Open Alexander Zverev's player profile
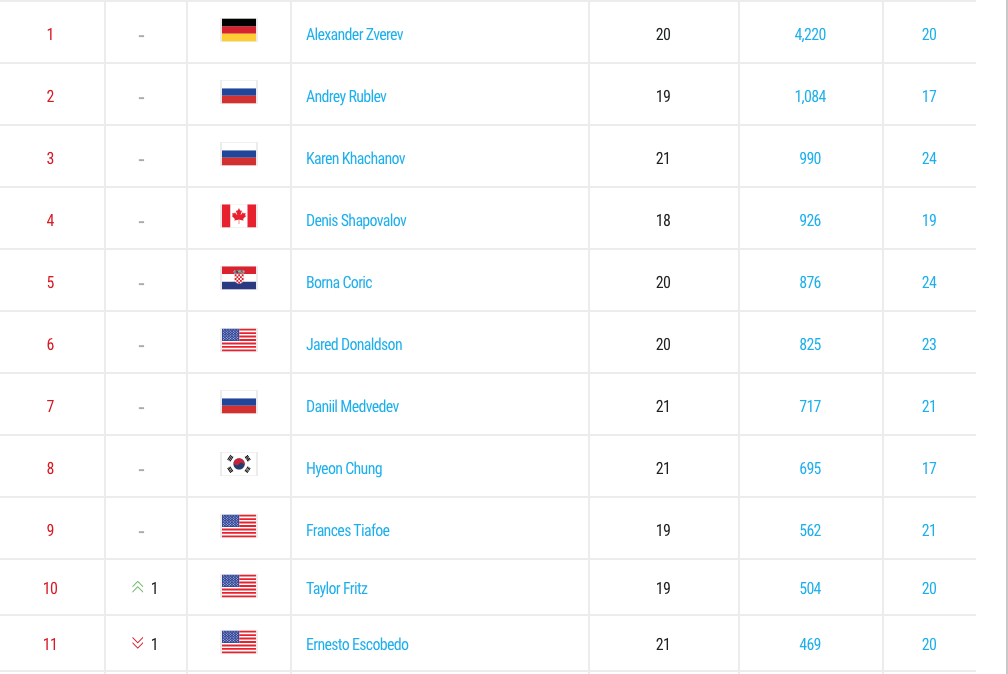Viewport: 1008px width, 674px height. 354,35
